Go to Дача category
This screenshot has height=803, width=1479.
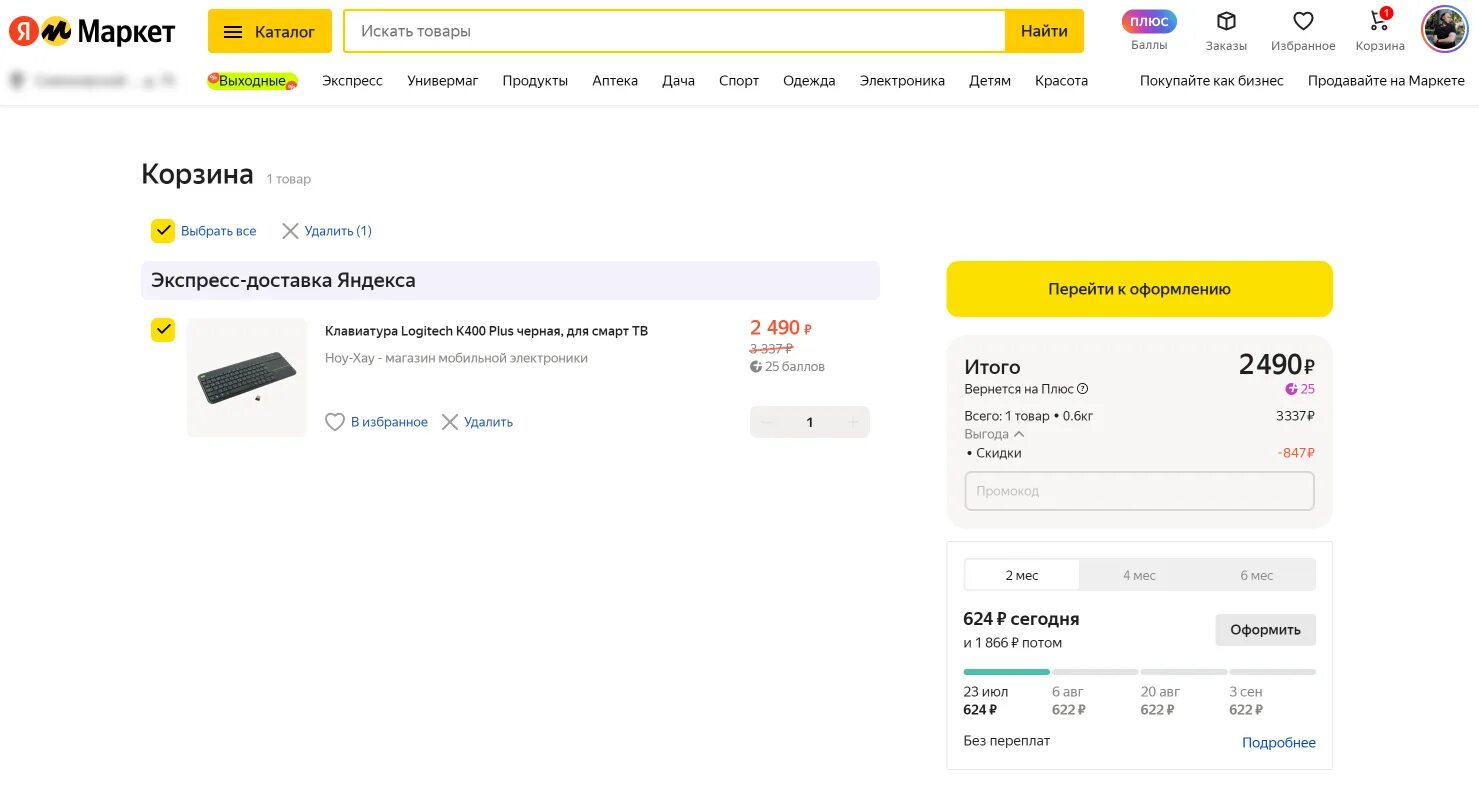point(678,81)
